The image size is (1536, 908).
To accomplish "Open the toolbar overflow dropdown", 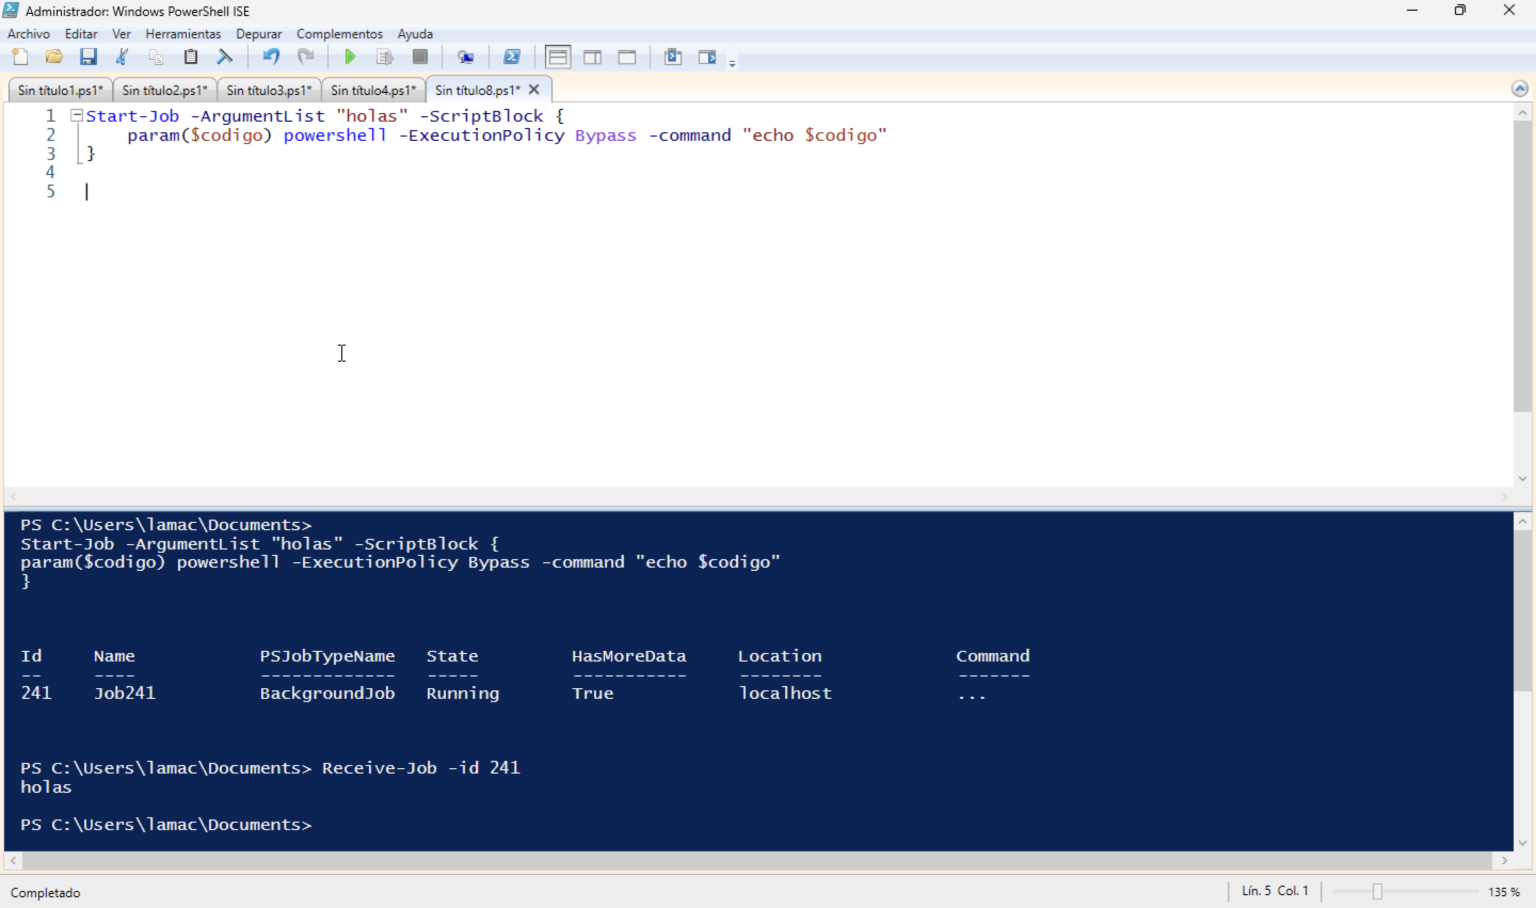I will pyautogui.click(x=733, y=60).
